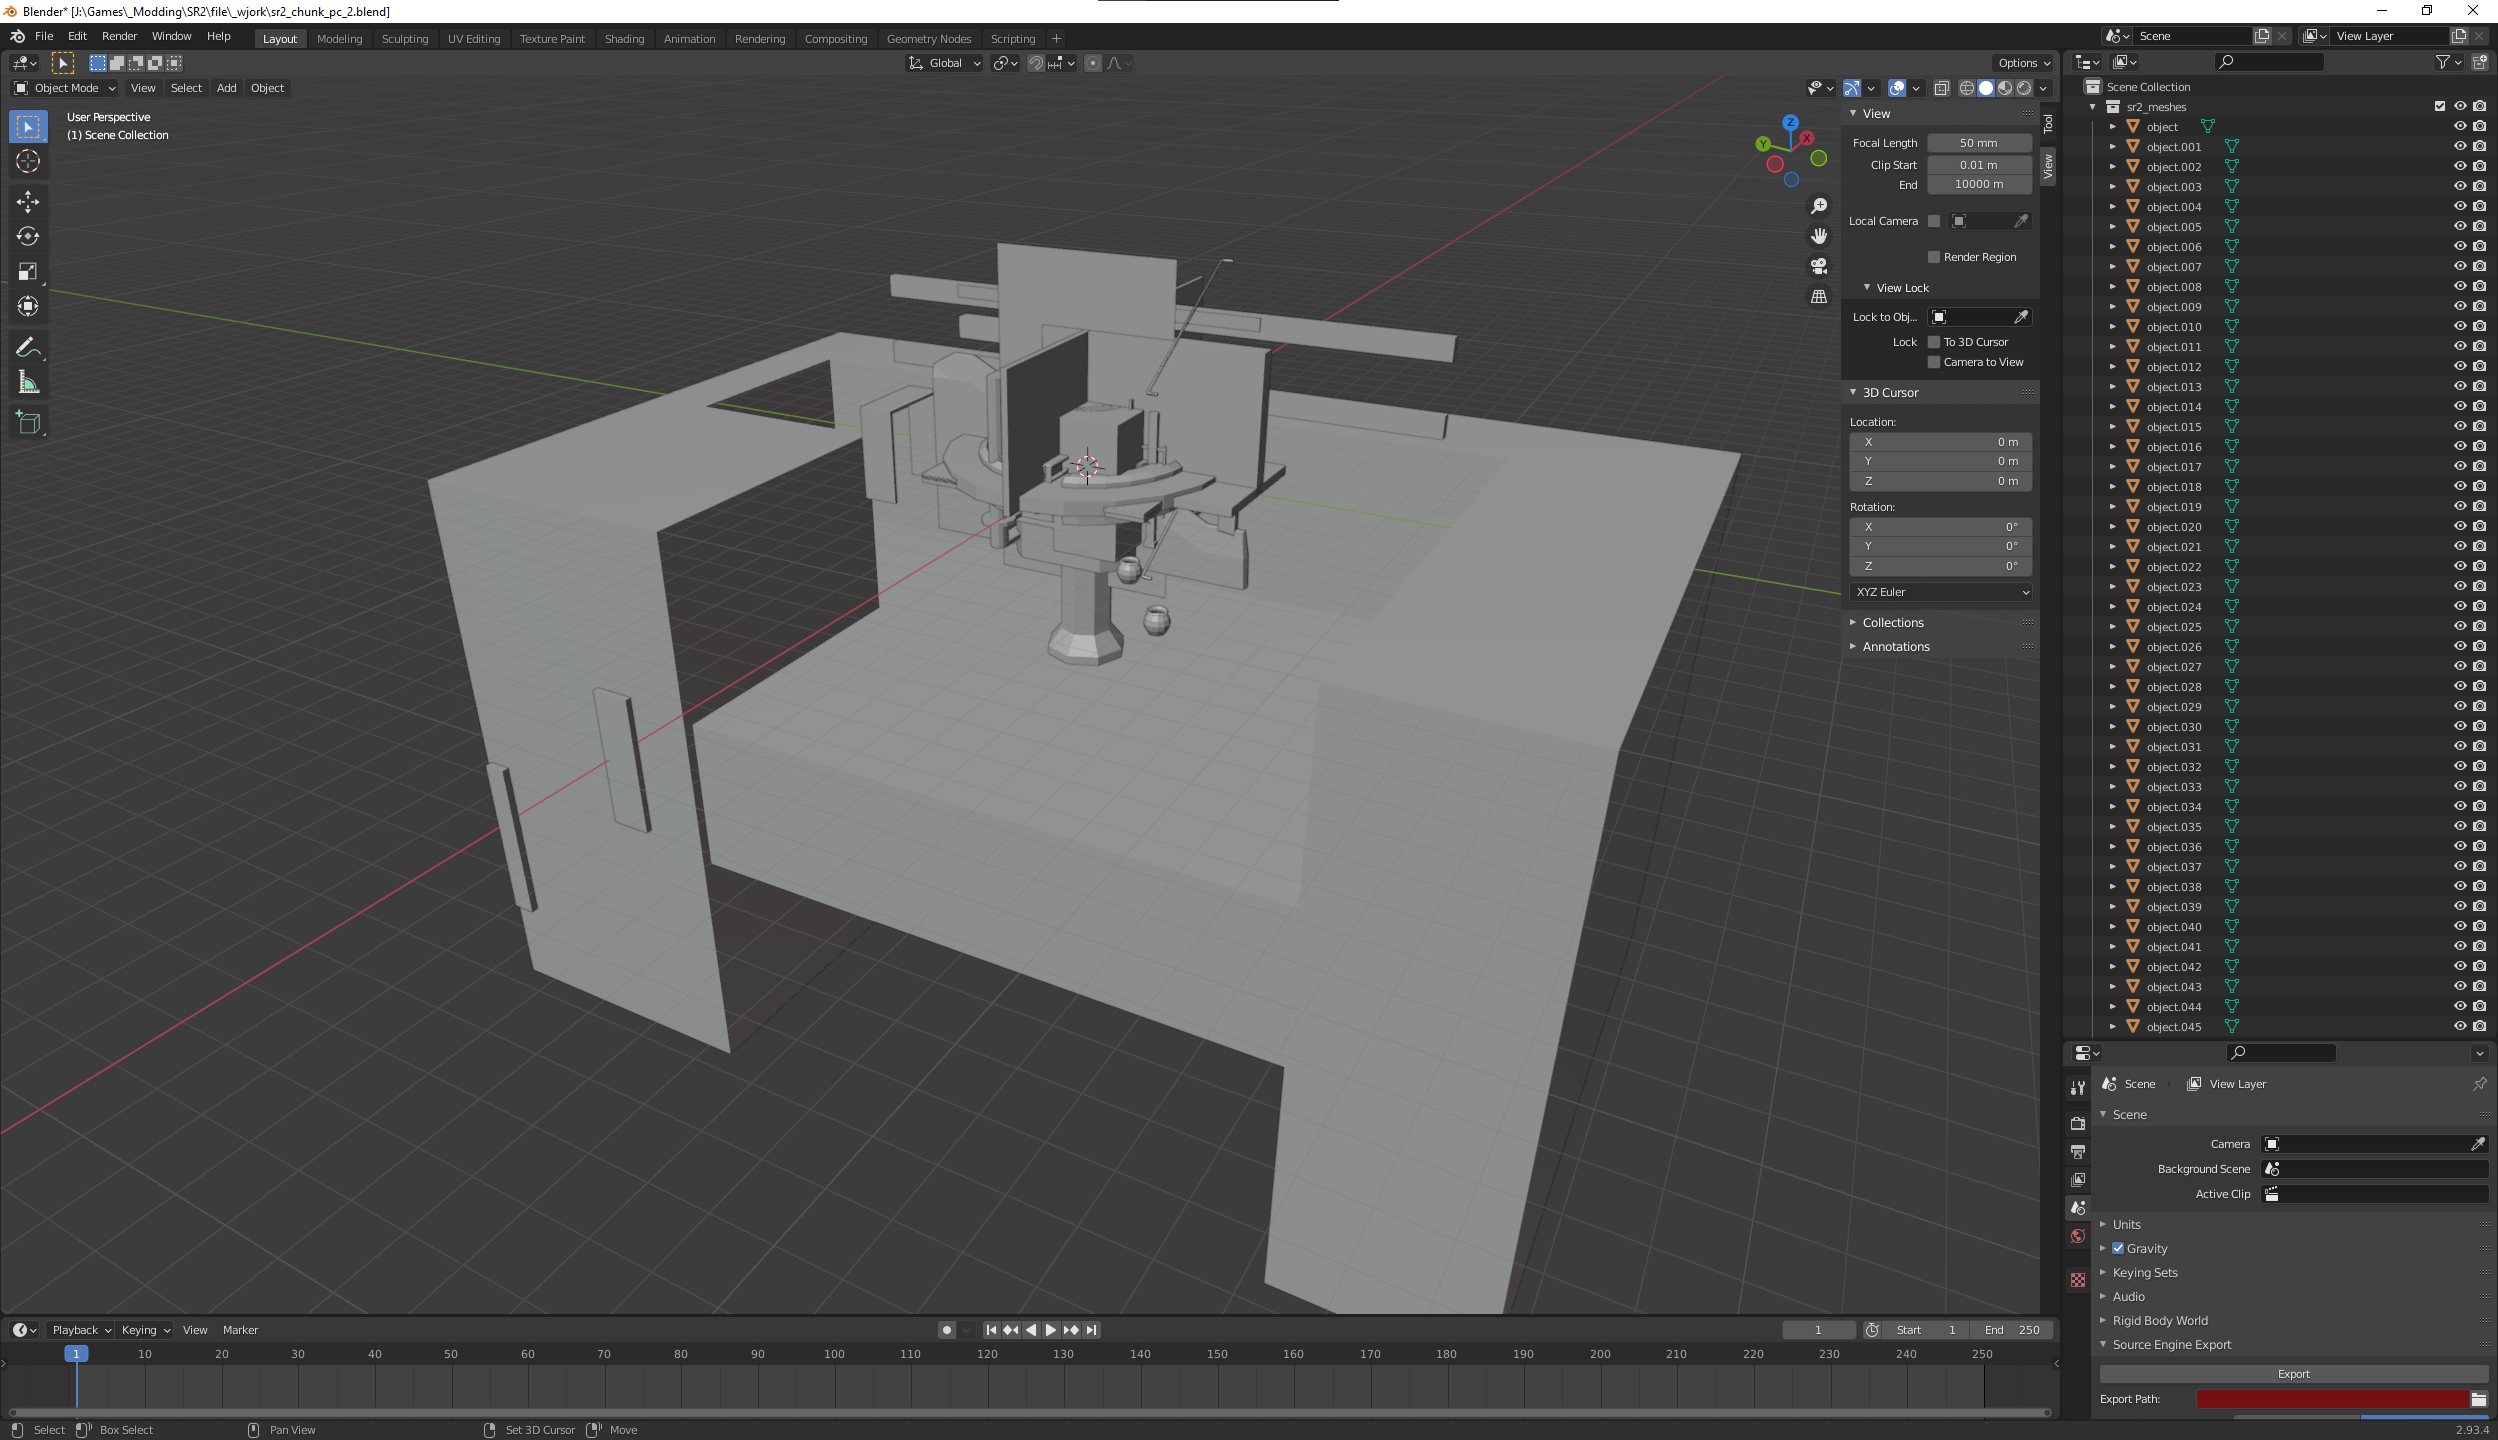
Task: Click the Export button
Action: 2293,1374
